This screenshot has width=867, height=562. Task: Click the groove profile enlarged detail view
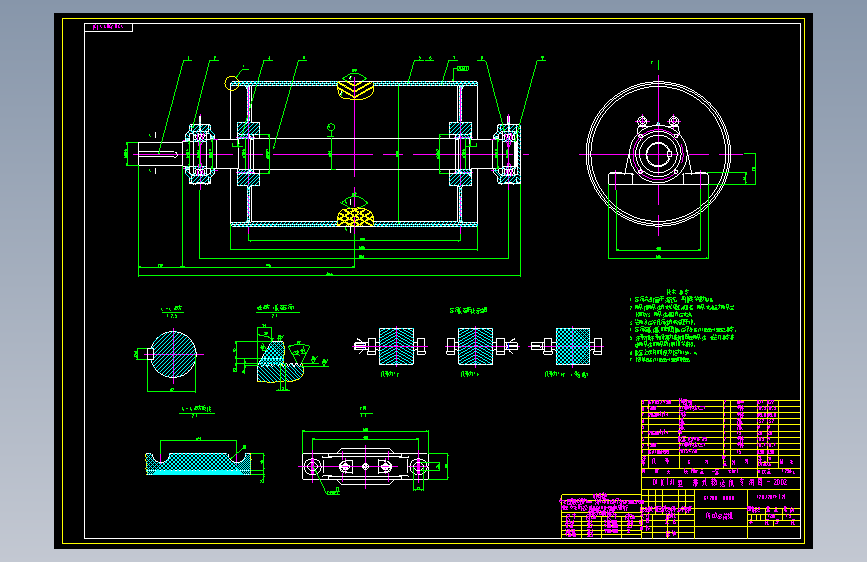[279, 360]
